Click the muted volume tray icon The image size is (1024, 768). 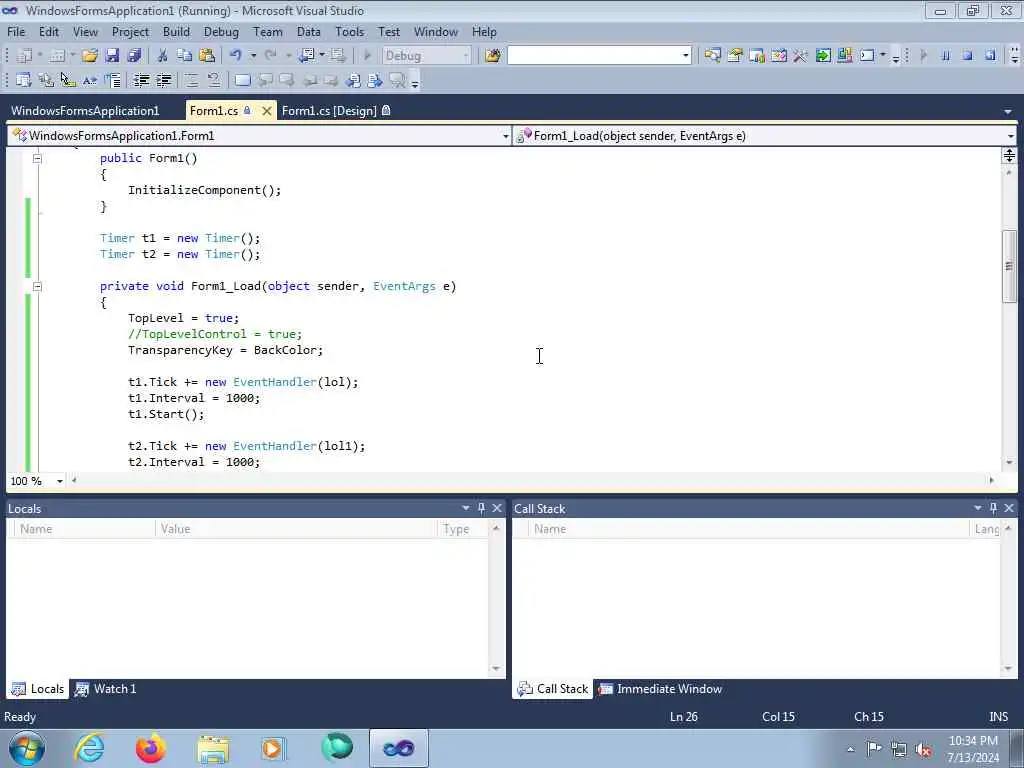tap(923, 749)
